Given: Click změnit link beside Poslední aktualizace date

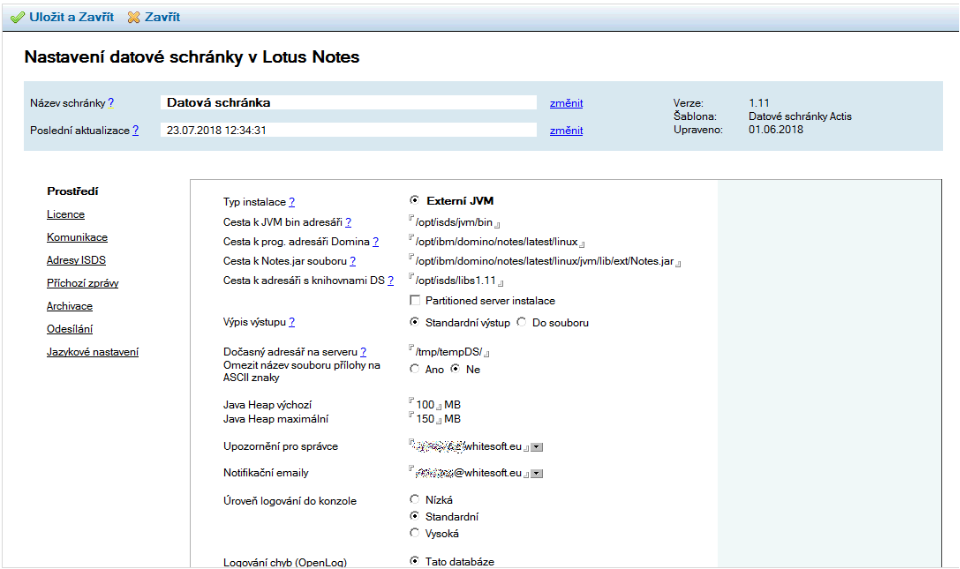Looking at the screenshot, I should [566, 130].
